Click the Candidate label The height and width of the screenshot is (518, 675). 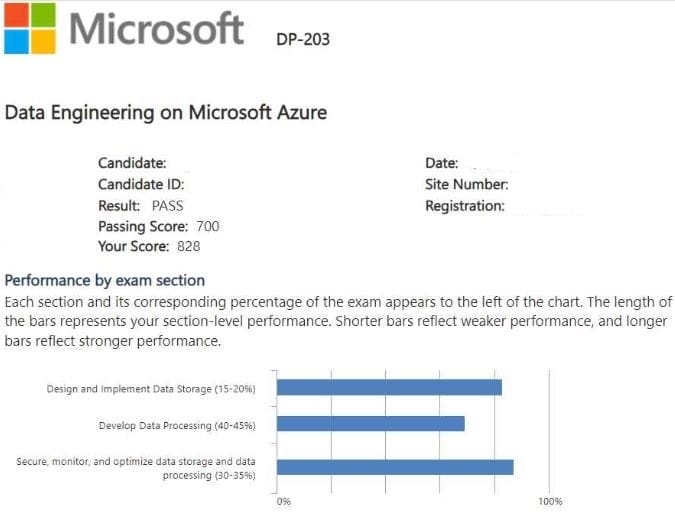tap(132, 163)
